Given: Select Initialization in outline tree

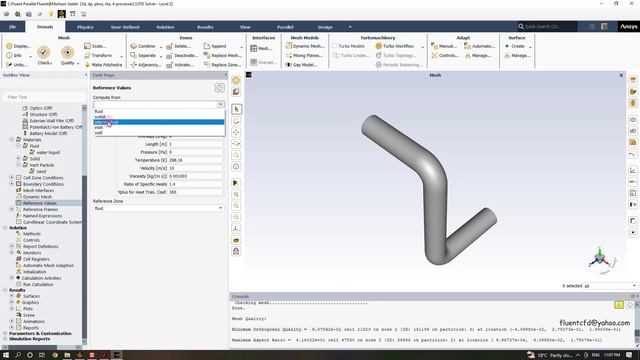Looking at the screenshot, I should (35, 271).
